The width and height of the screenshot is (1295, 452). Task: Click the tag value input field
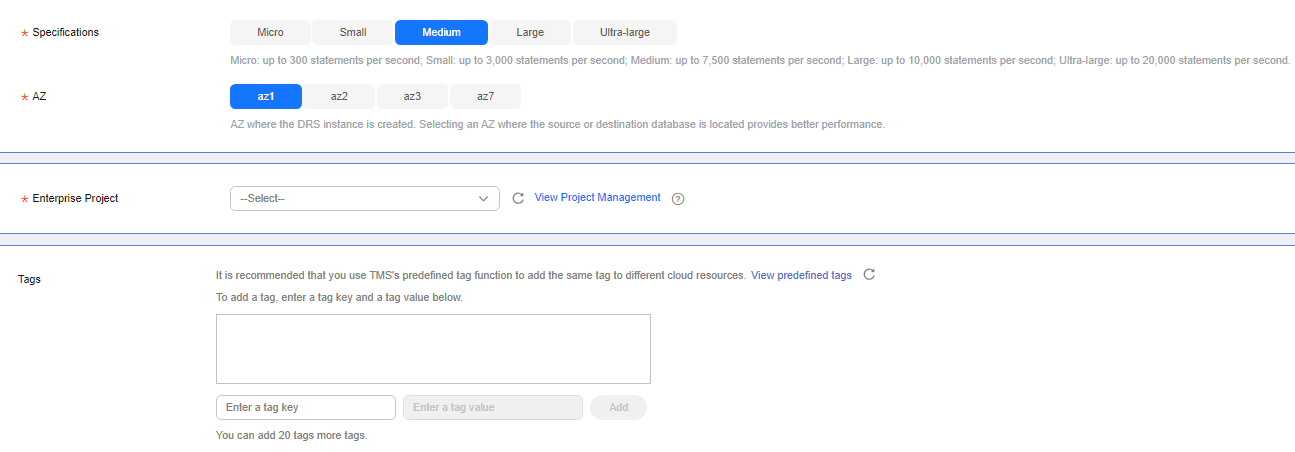point(492,407)
